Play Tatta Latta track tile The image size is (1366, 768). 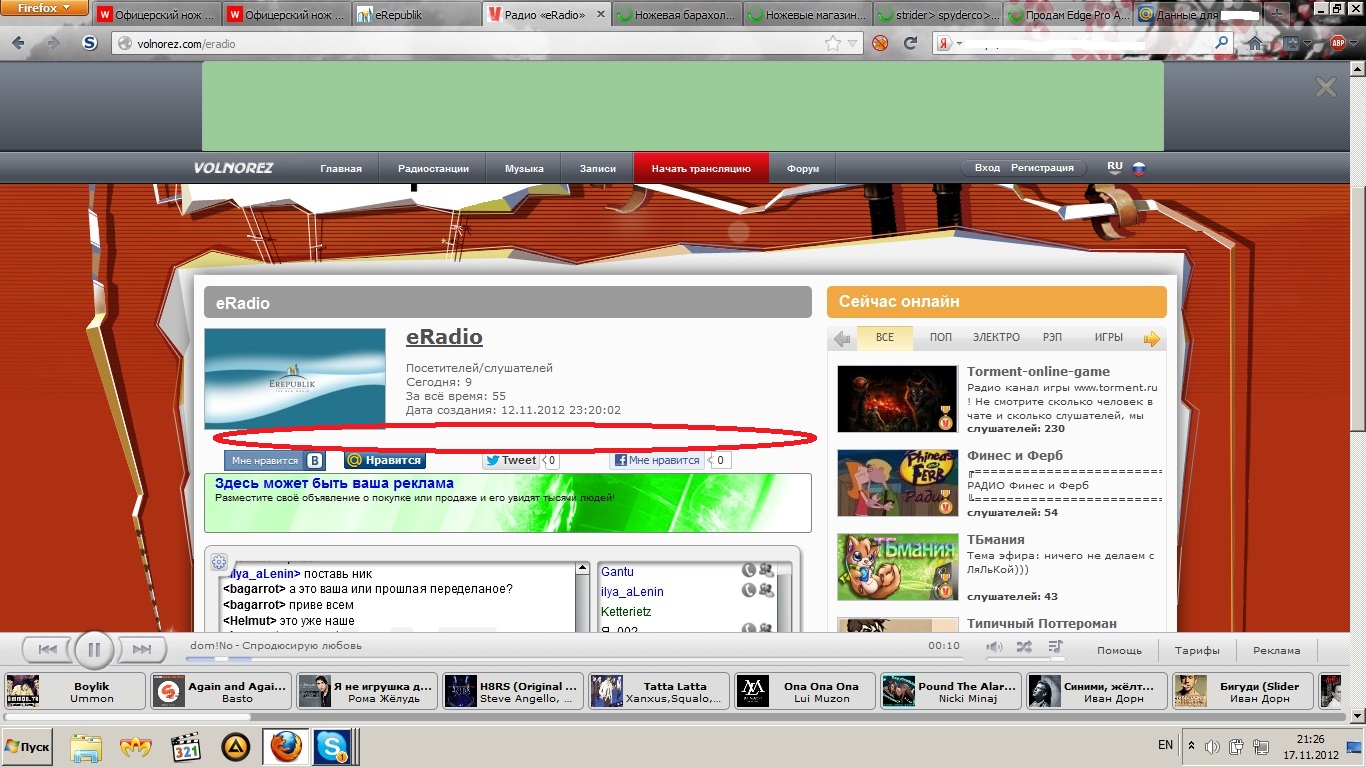pos(659,692)
